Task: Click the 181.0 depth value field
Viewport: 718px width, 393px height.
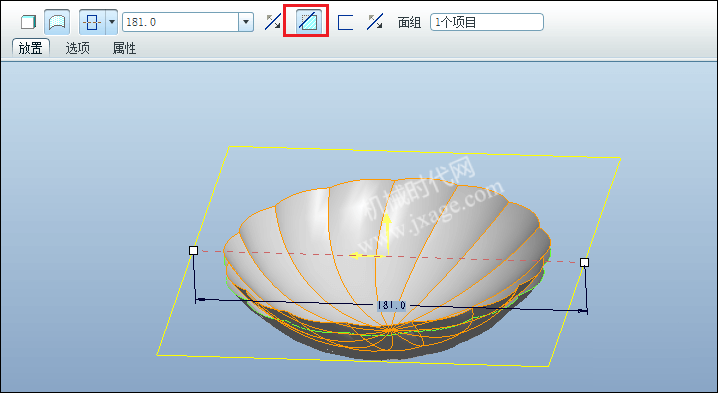Action: (x=180, y=22)
